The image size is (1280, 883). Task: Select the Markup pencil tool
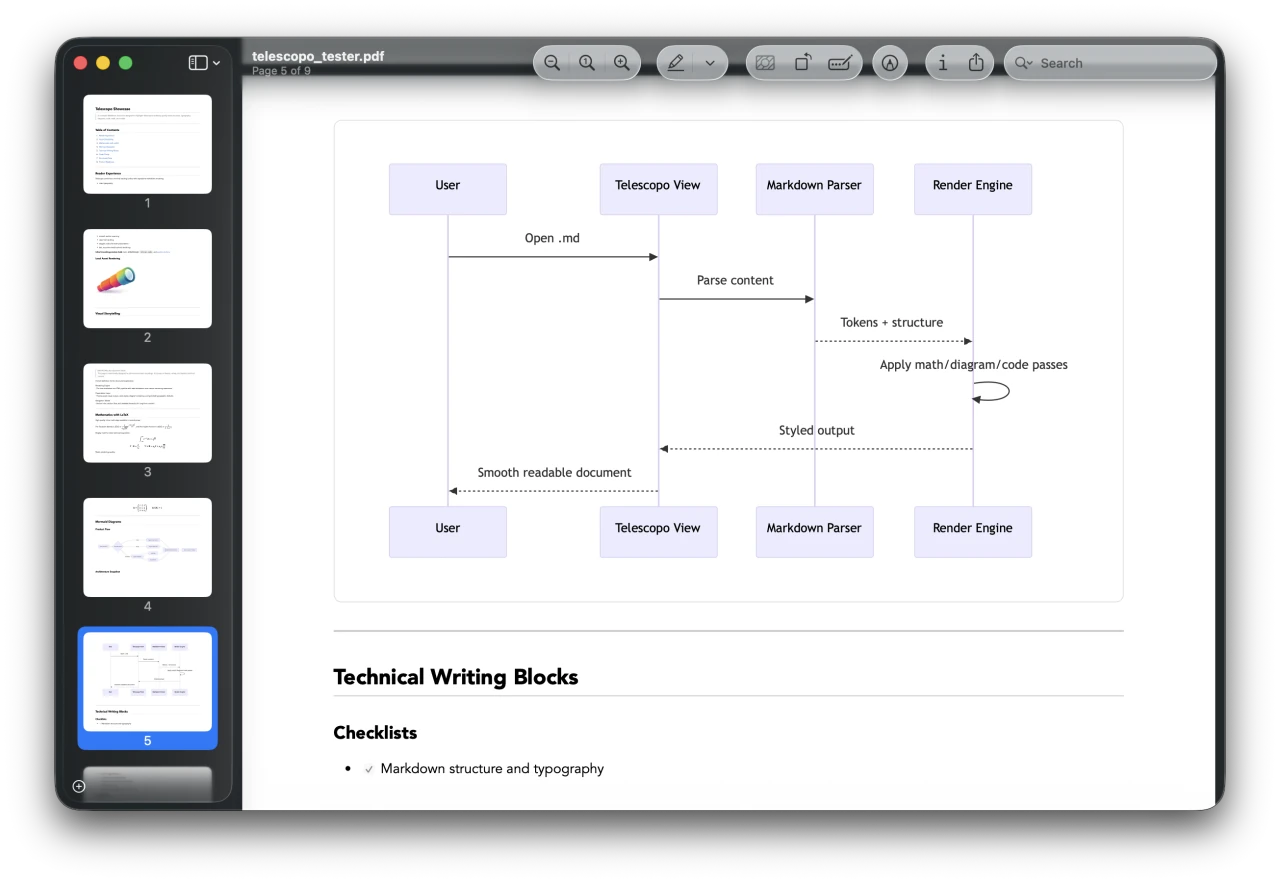(676, 62)
